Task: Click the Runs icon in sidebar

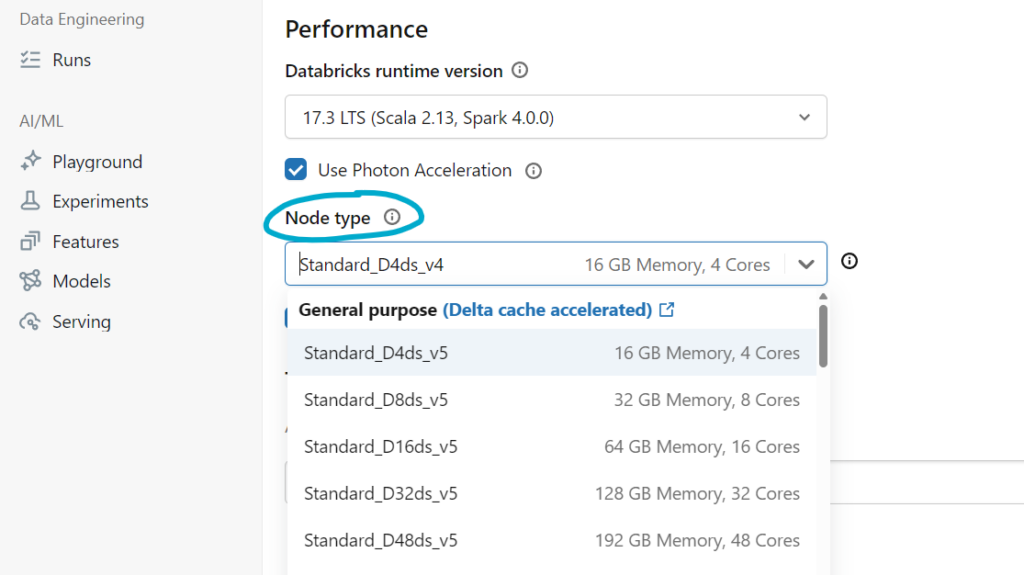Action: 30,60
